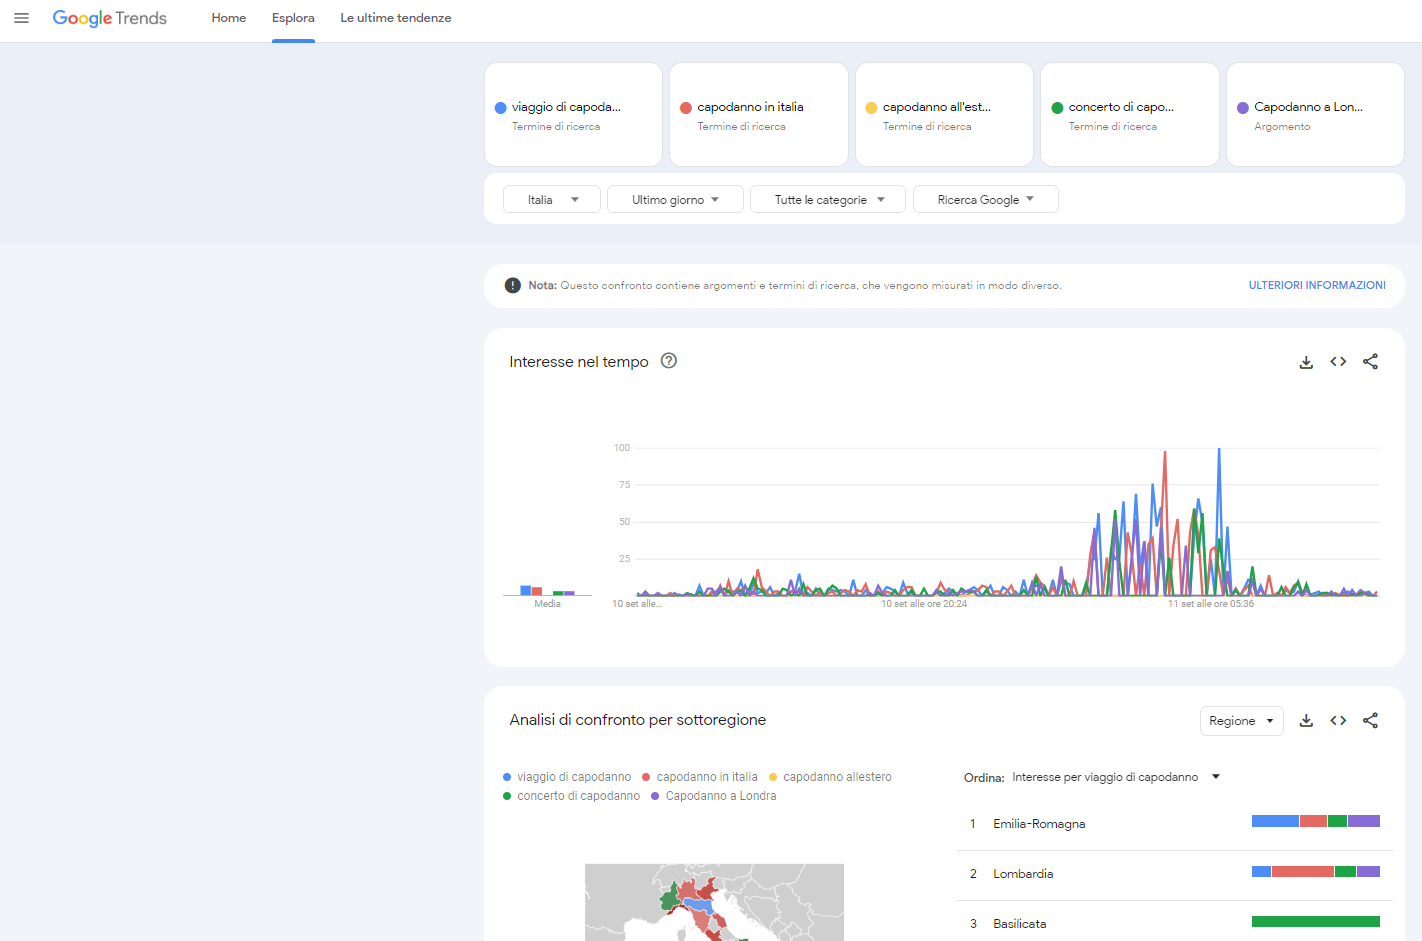Click 10 set alle ore 20:24 axis label
This screenshot has width=1422, height=941.
pyautogui.click(x=924, y=604)
